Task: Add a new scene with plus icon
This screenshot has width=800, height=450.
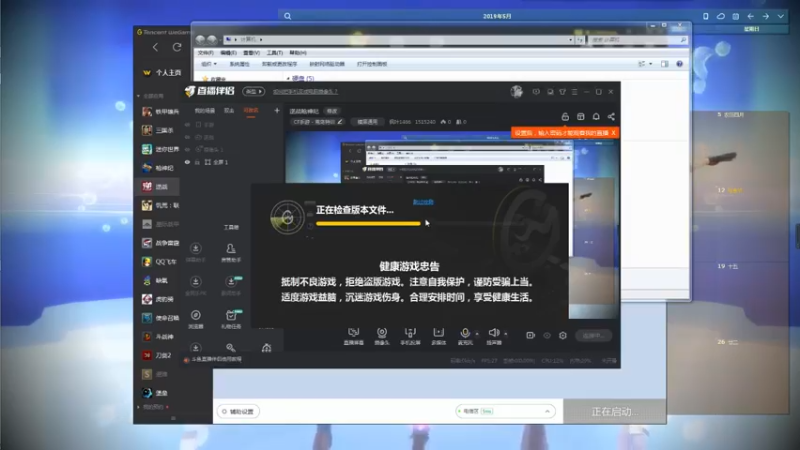Action: 277,110
